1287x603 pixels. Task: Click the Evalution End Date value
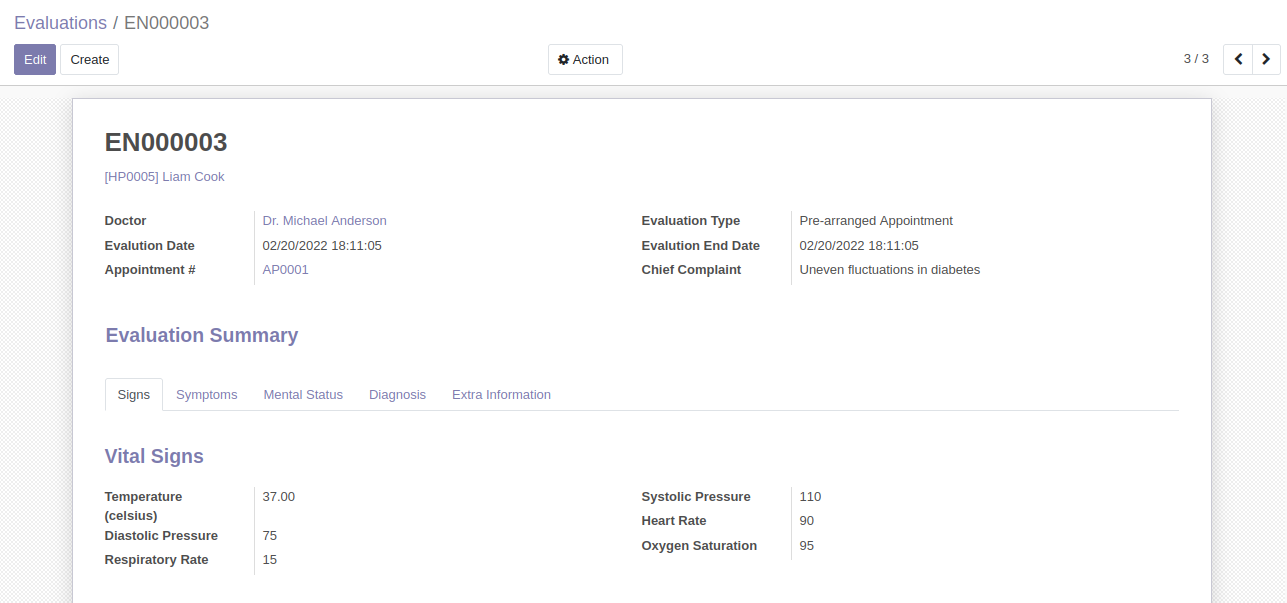pyautogui.click(x=859, y=246)
